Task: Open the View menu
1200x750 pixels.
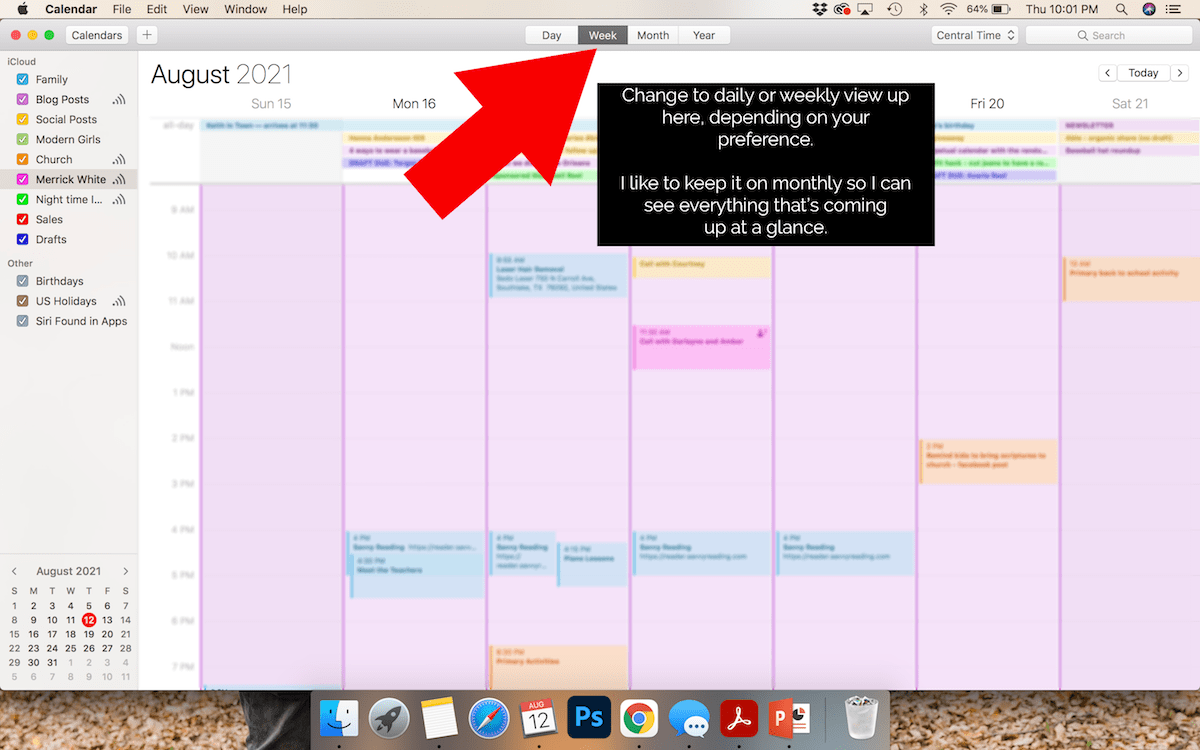Action: 195,9
